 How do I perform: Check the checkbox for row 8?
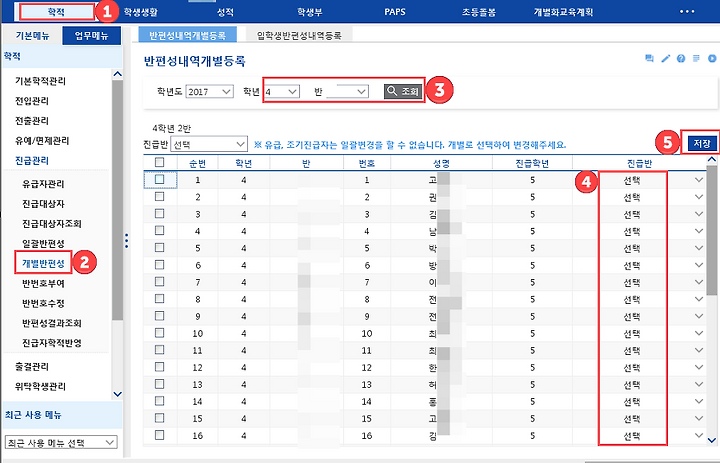tap(159, 299)
